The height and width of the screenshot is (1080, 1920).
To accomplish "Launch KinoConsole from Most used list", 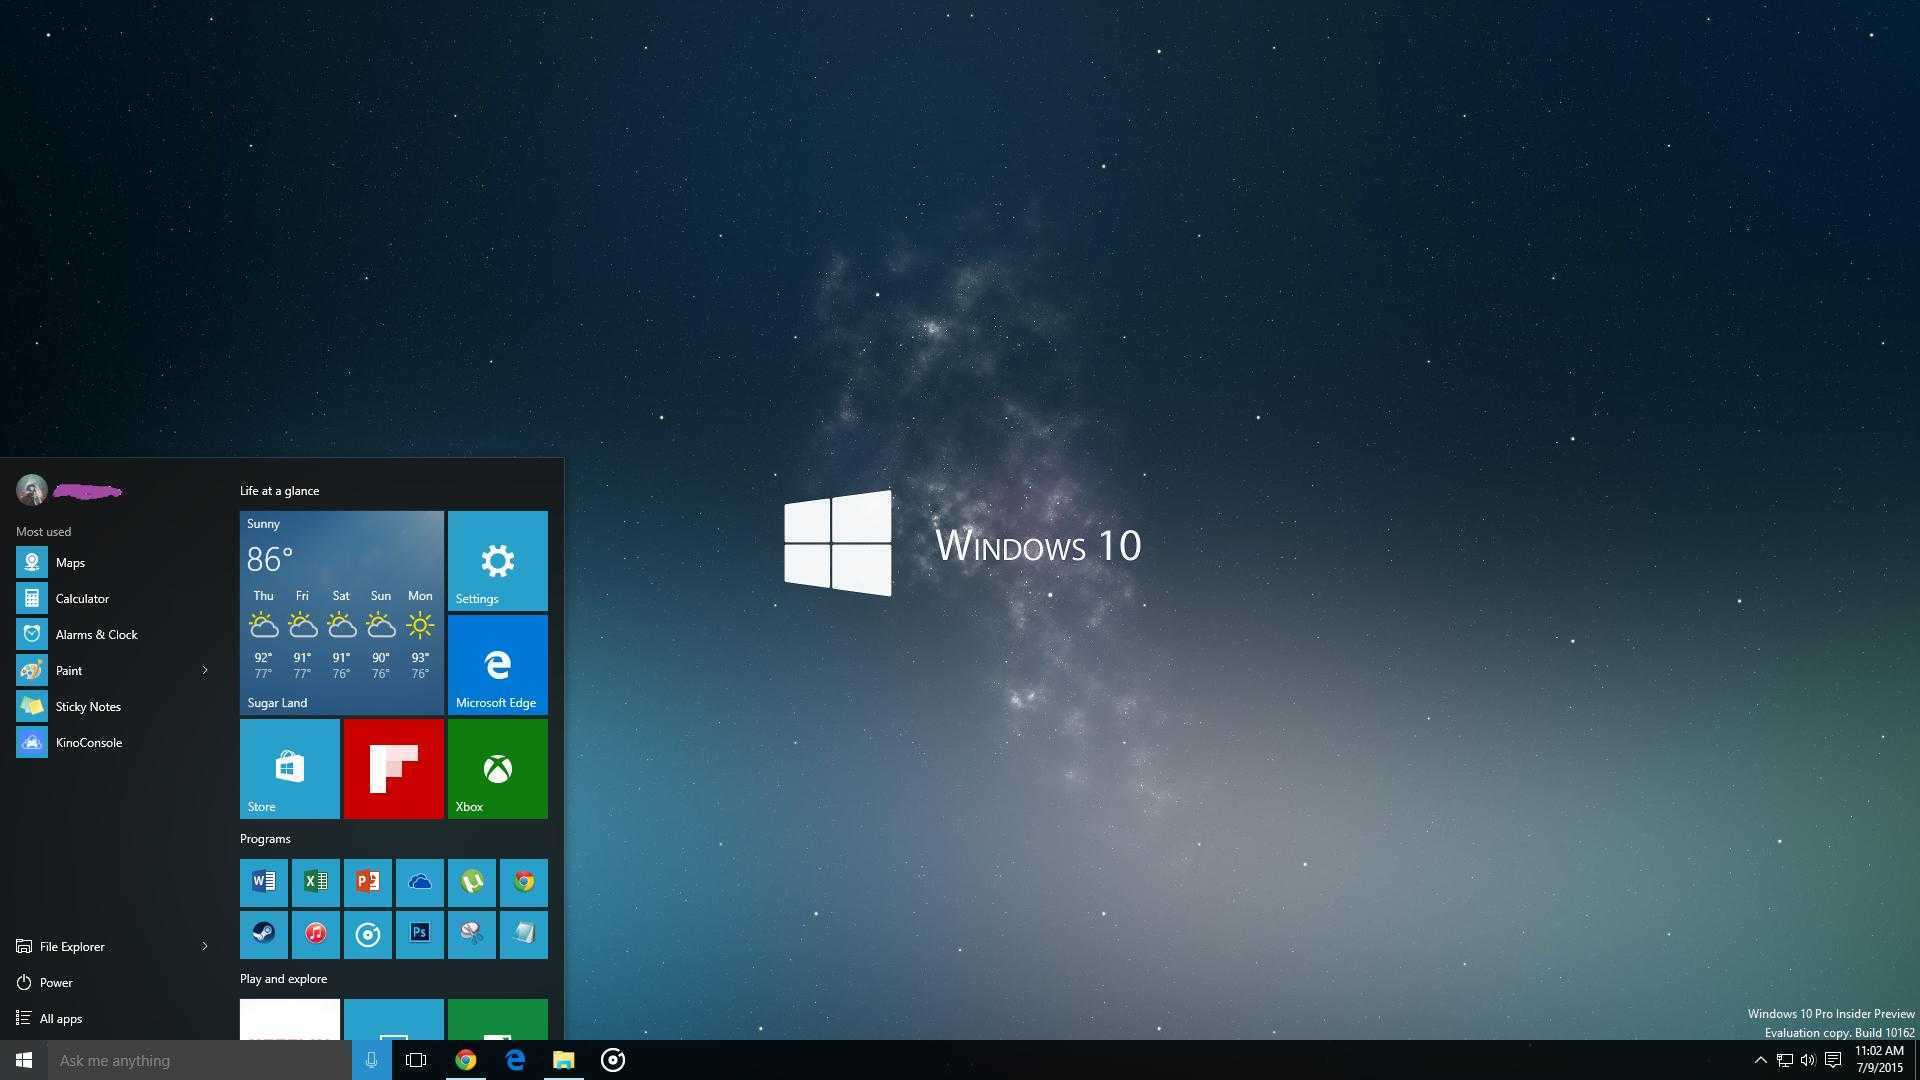I will tap(114, 743).
